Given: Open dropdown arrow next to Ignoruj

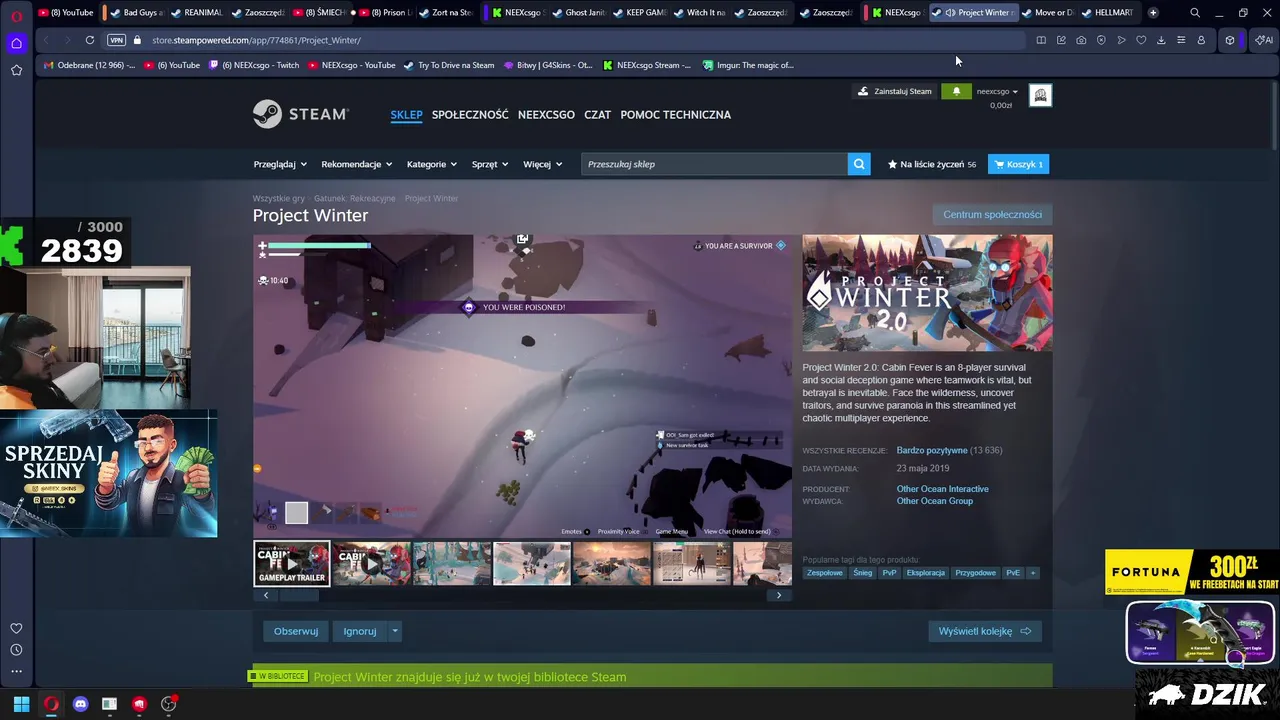Looking at the screenshot, I should [395, 631].
